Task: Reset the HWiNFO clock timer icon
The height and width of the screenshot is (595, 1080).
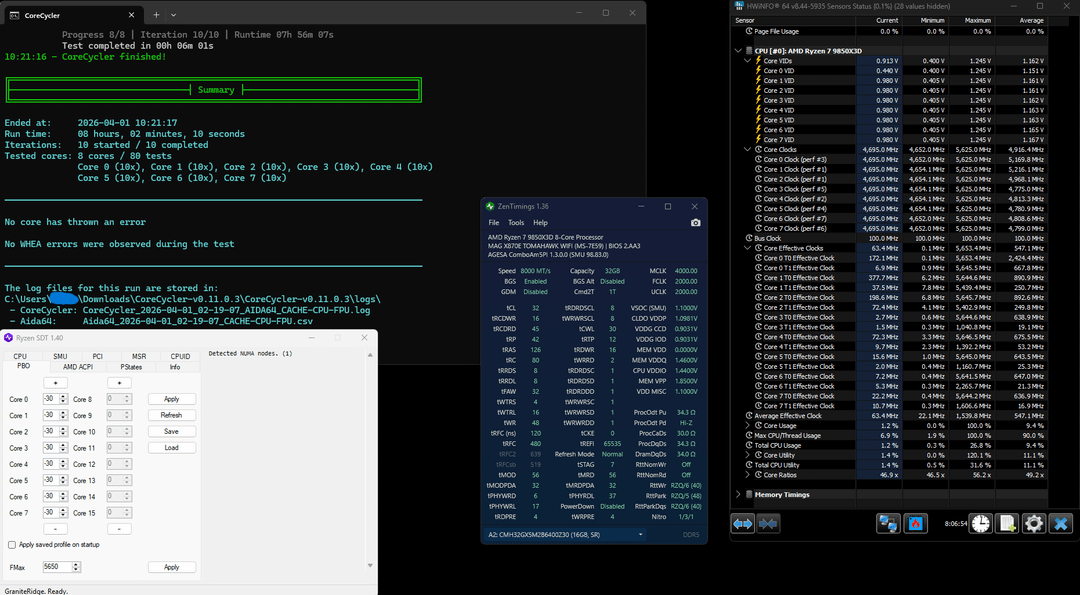Action: click(980, 523)
